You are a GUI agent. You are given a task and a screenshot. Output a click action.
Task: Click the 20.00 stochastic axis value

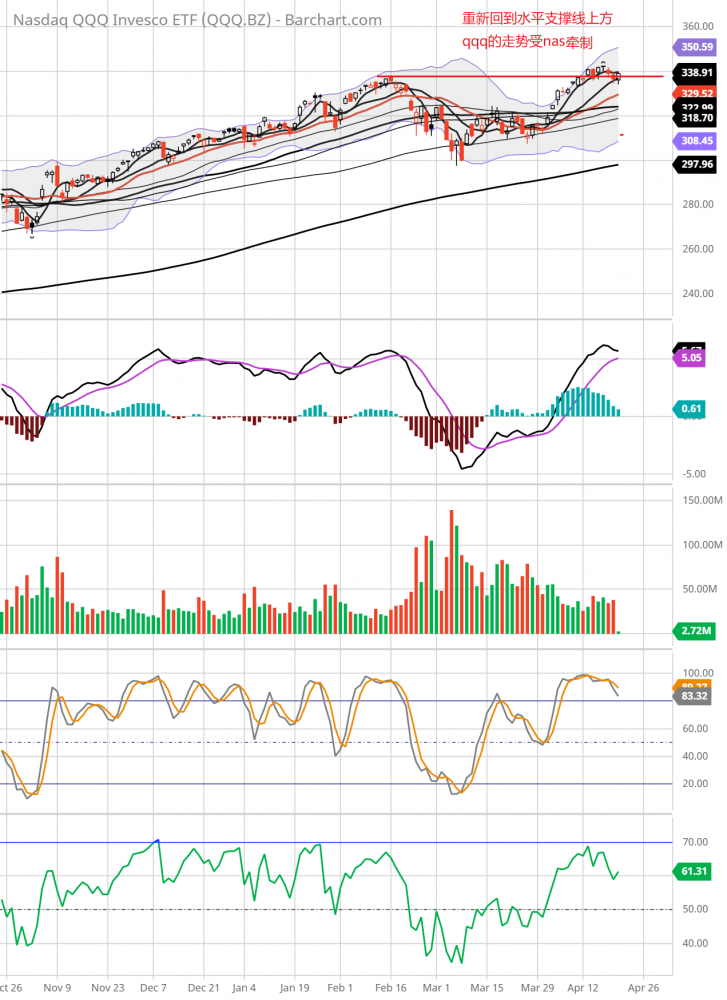click(695, 783)
